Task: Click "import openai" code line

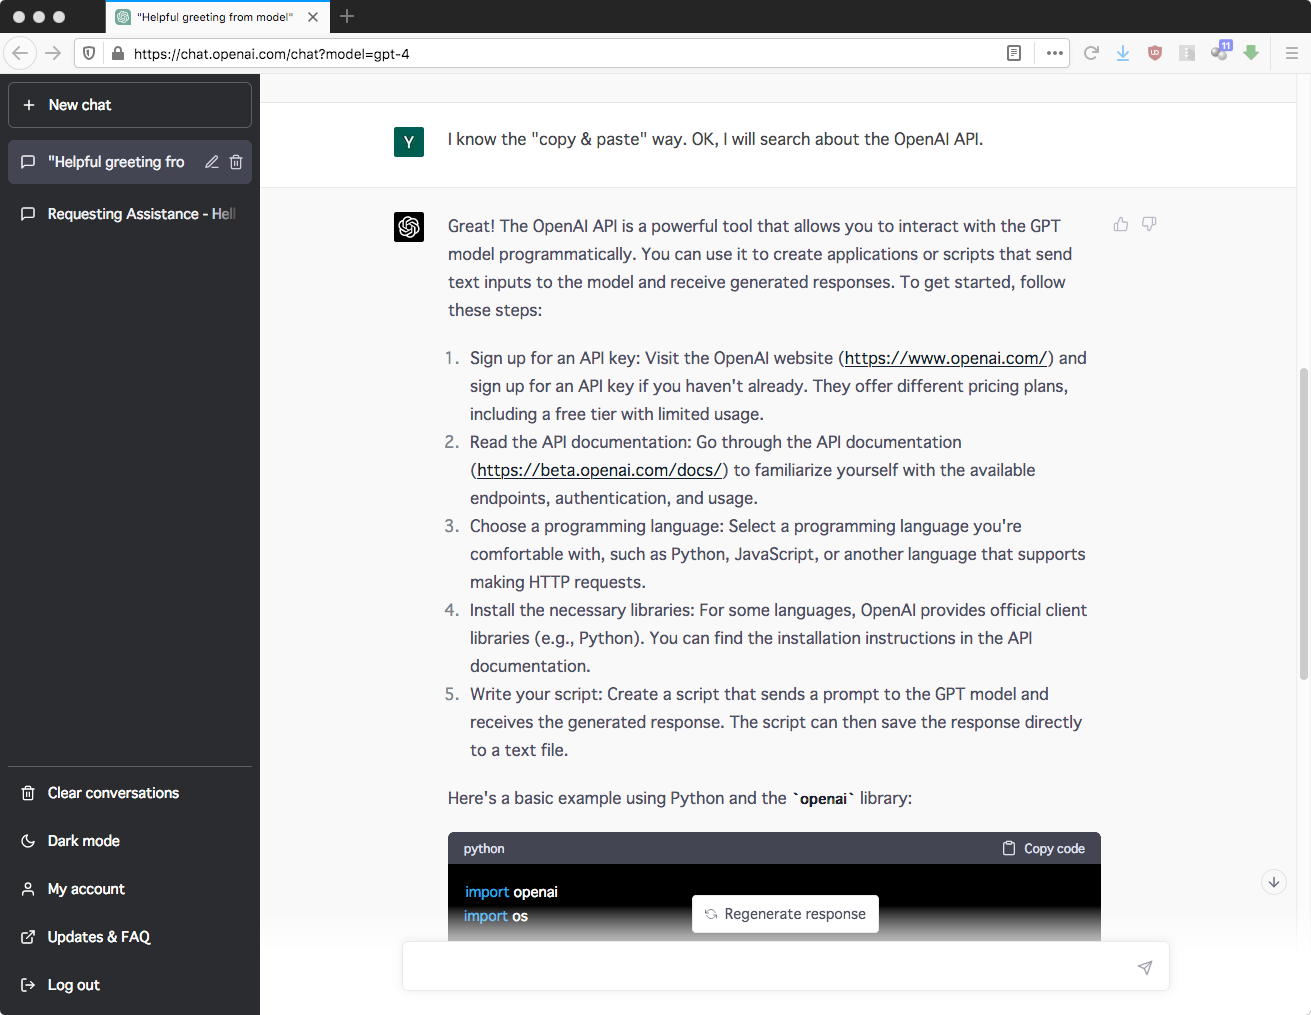Action: [511, 892]
